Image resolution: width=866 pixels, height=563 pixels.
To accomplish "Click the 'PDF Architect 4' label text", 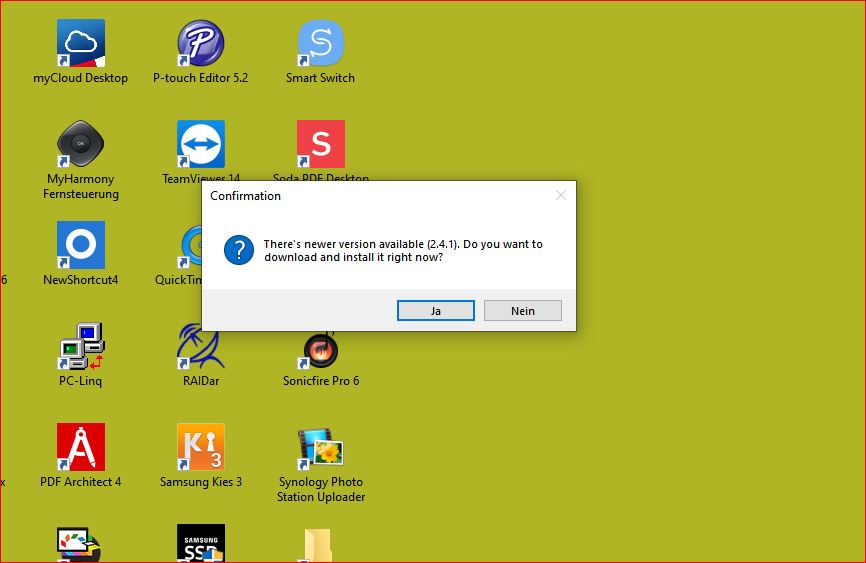I will (x=81, y=482).
